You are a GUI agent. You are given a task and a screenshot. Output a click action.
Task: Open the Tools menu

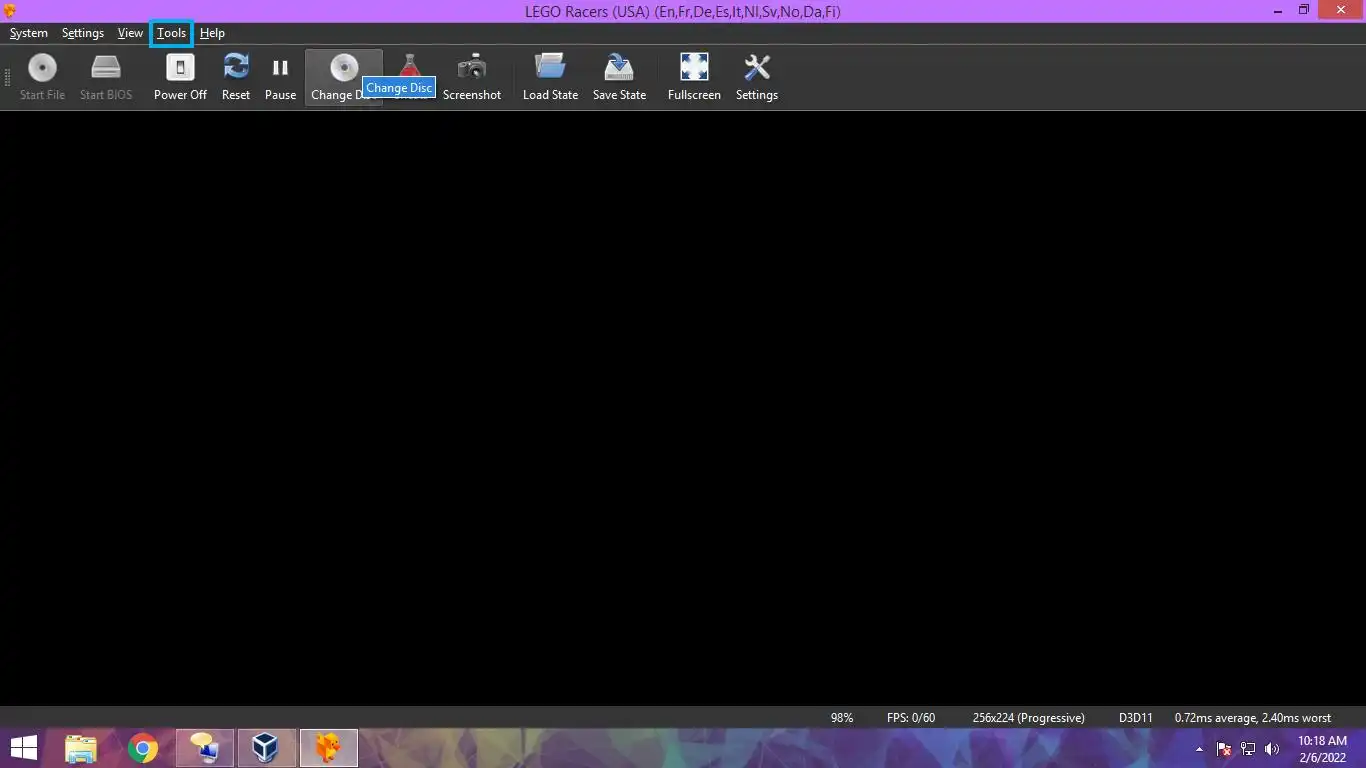(171, 33)
